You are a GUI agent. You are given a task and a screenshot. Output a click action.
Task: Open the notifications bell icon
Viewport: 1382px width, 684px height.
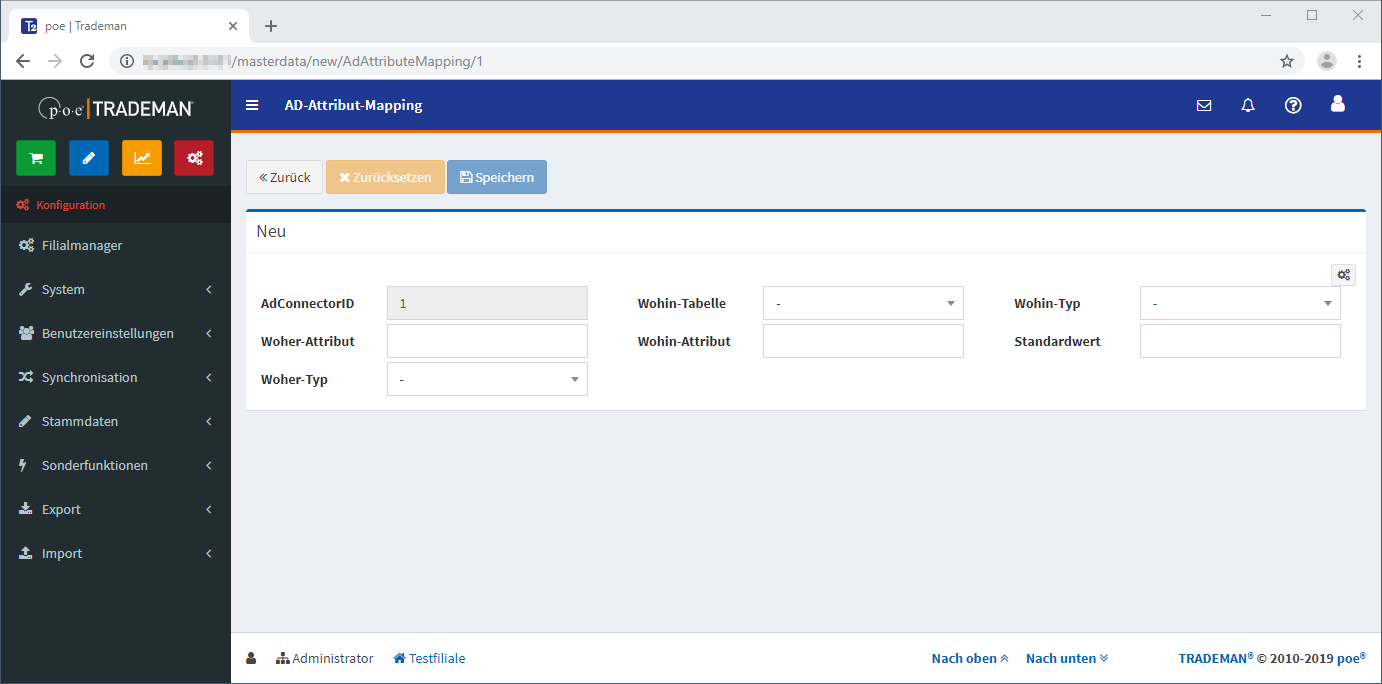[1248, 105]
